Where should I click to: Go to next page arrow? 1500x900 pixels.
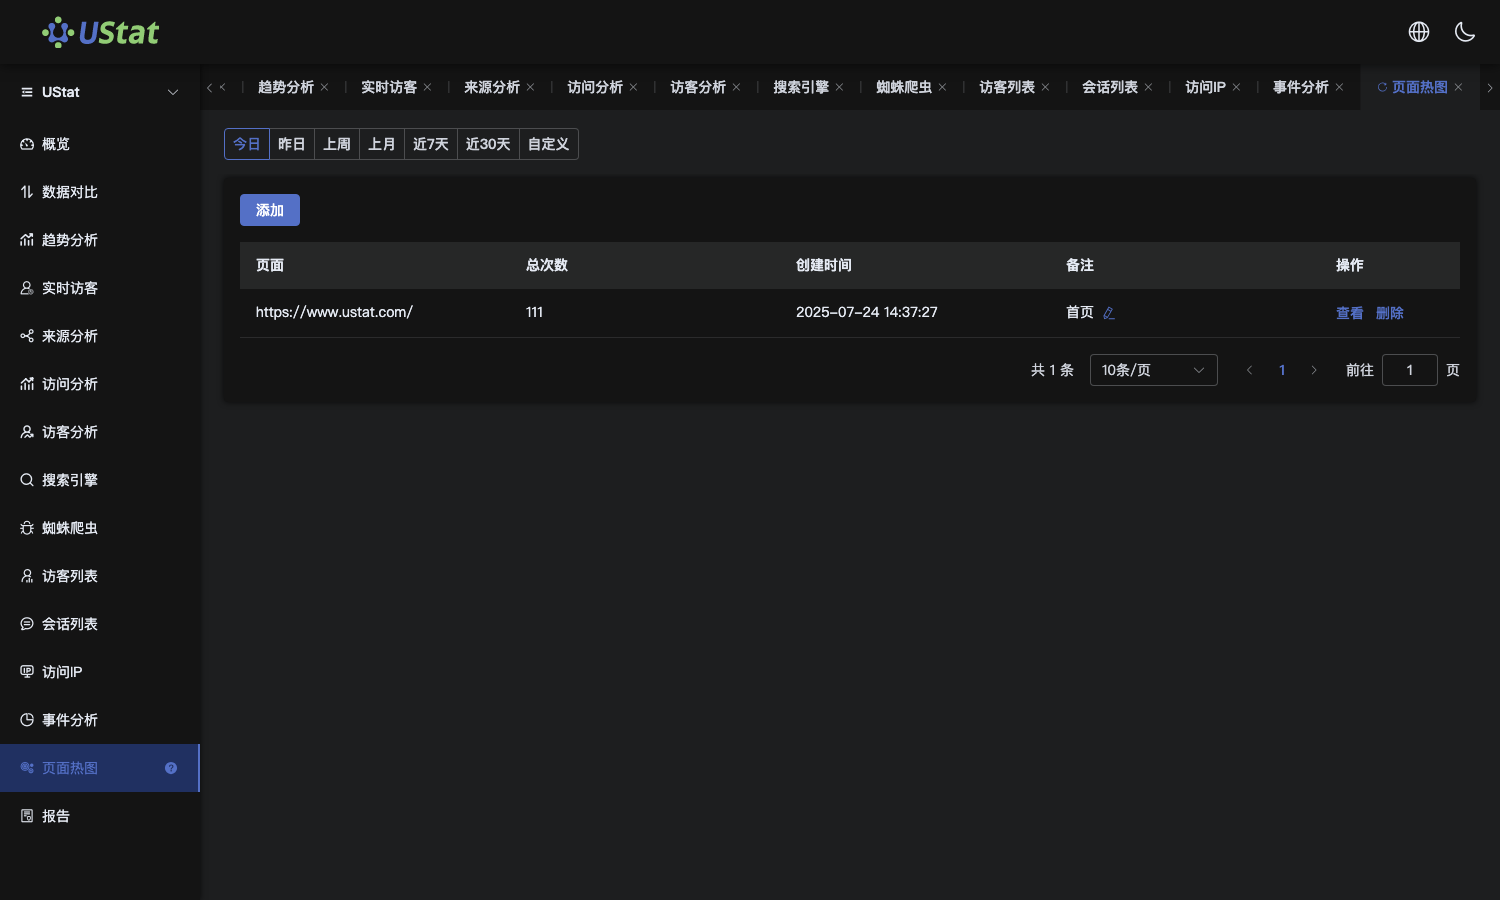click(1314, 370)
